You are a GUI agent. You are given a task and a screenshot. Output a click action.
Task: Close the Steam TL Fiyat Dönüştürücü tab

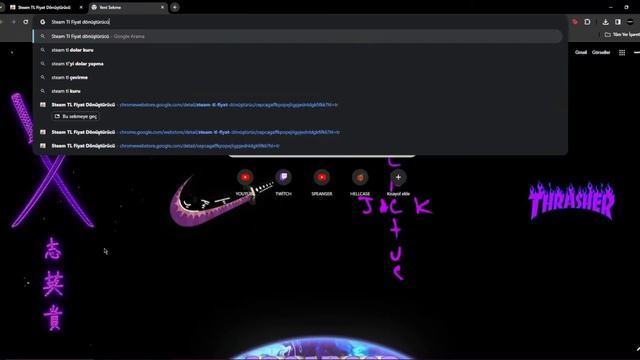pyautogui.click(x=81, y=7)
